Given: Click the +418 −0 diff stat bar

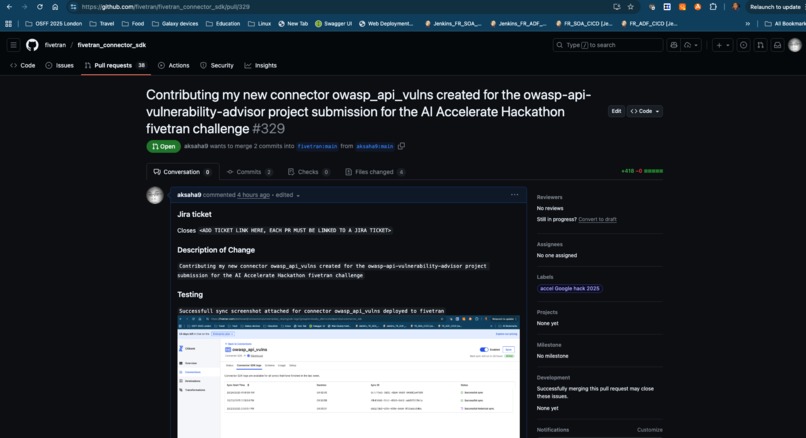Looking at the screenshot, I should coord(642,171).
